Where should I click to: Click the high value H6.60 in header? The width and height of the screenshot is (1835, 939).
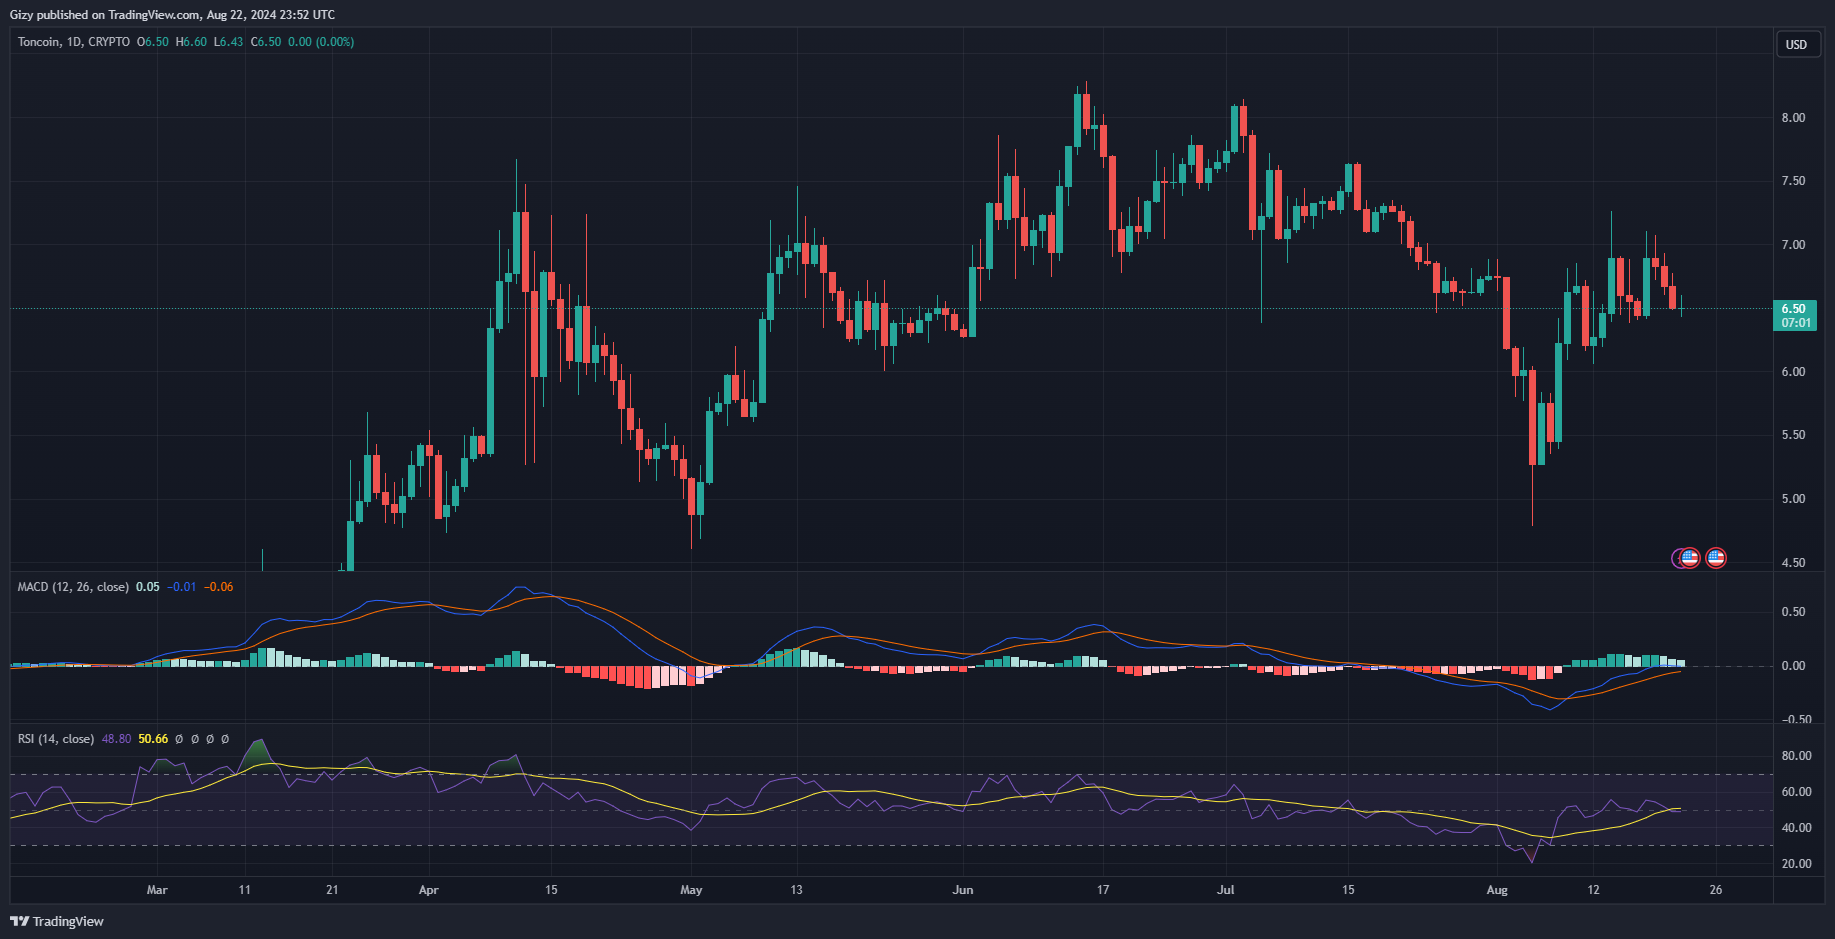pyautogui.click(x=191, y=42)
